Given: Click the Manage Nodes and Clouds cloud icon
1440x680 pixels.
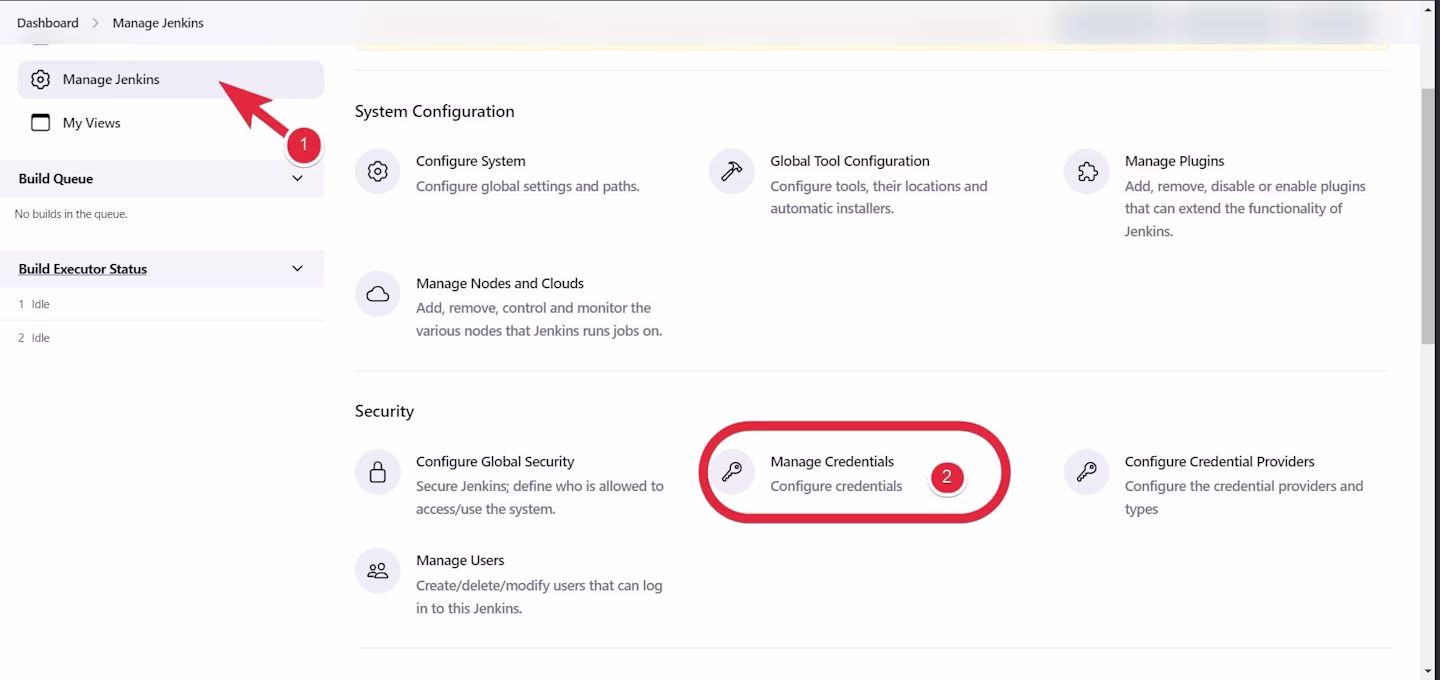Looking at the screenshot, I should (377, 294).
